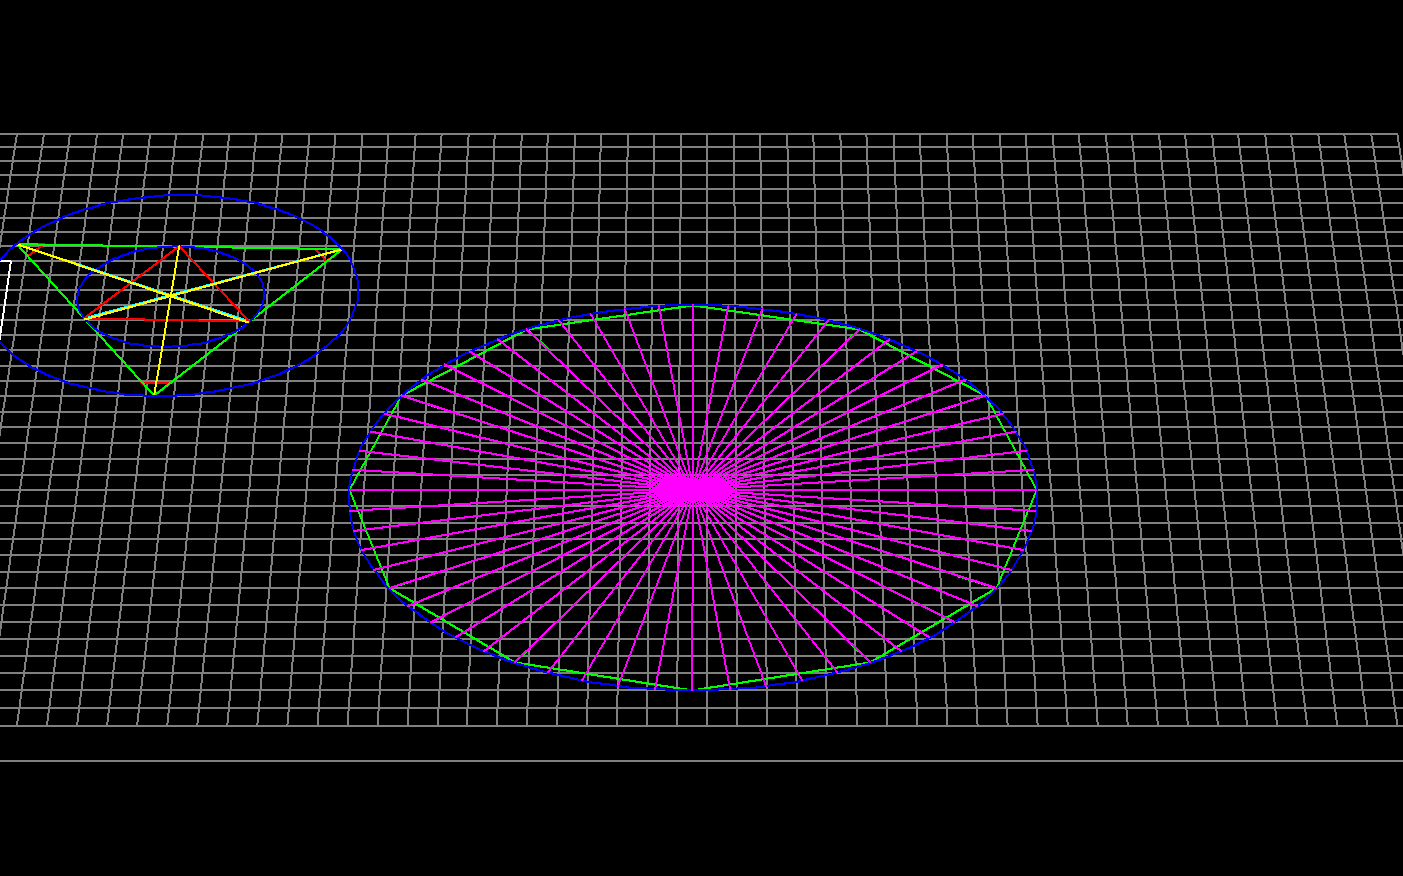Click the left vertex of the green triangle
Viewport: 1403px width, 876px height.
(x=18, y=244)
